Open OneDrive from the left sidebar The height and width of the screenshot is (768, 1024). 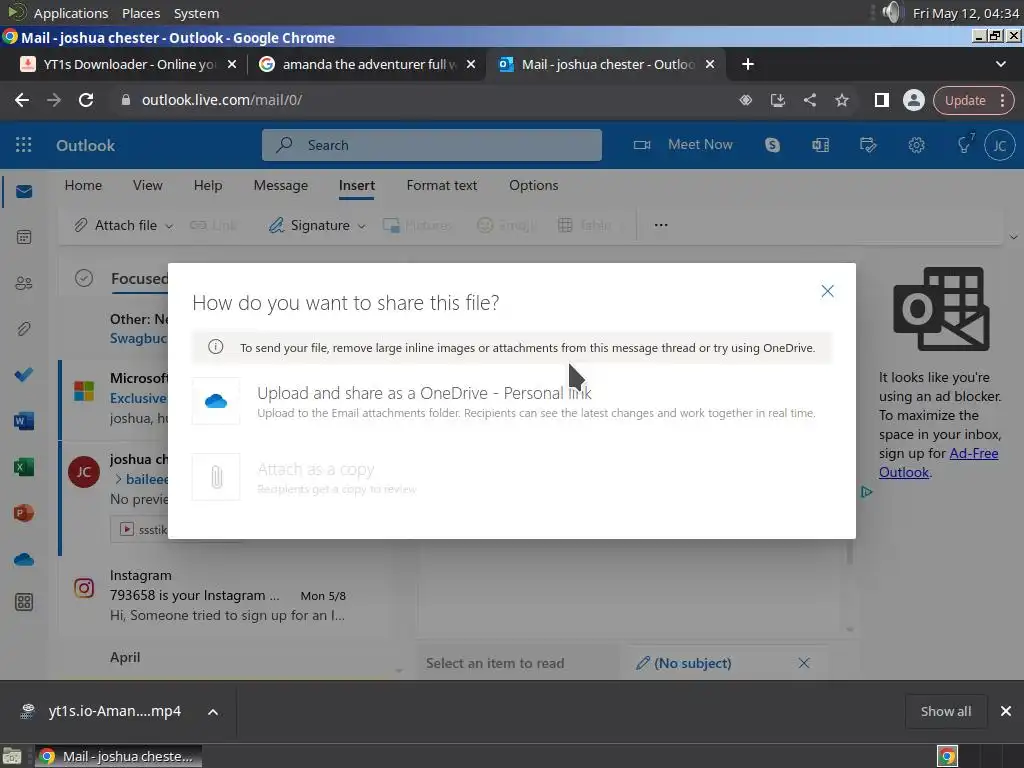(24, 560)
